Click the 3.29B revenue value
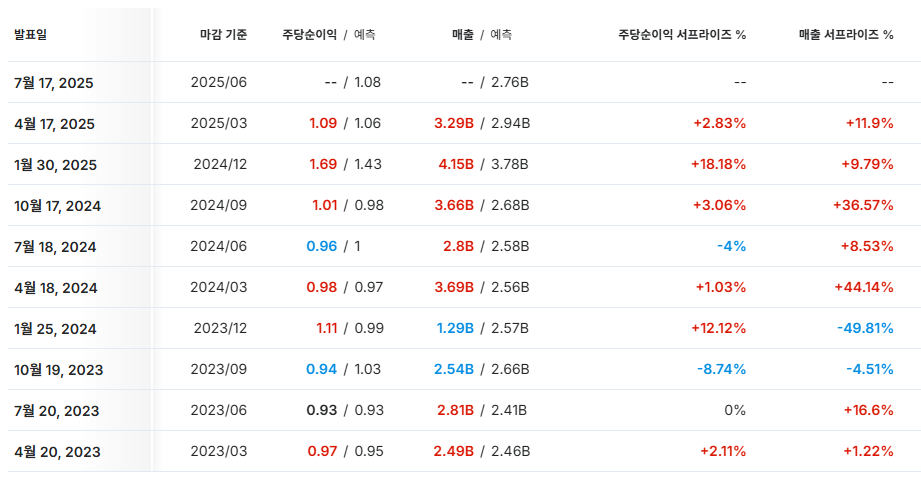Screen dimensions: 921x478 pyautogui.click(x=454, y=123)
